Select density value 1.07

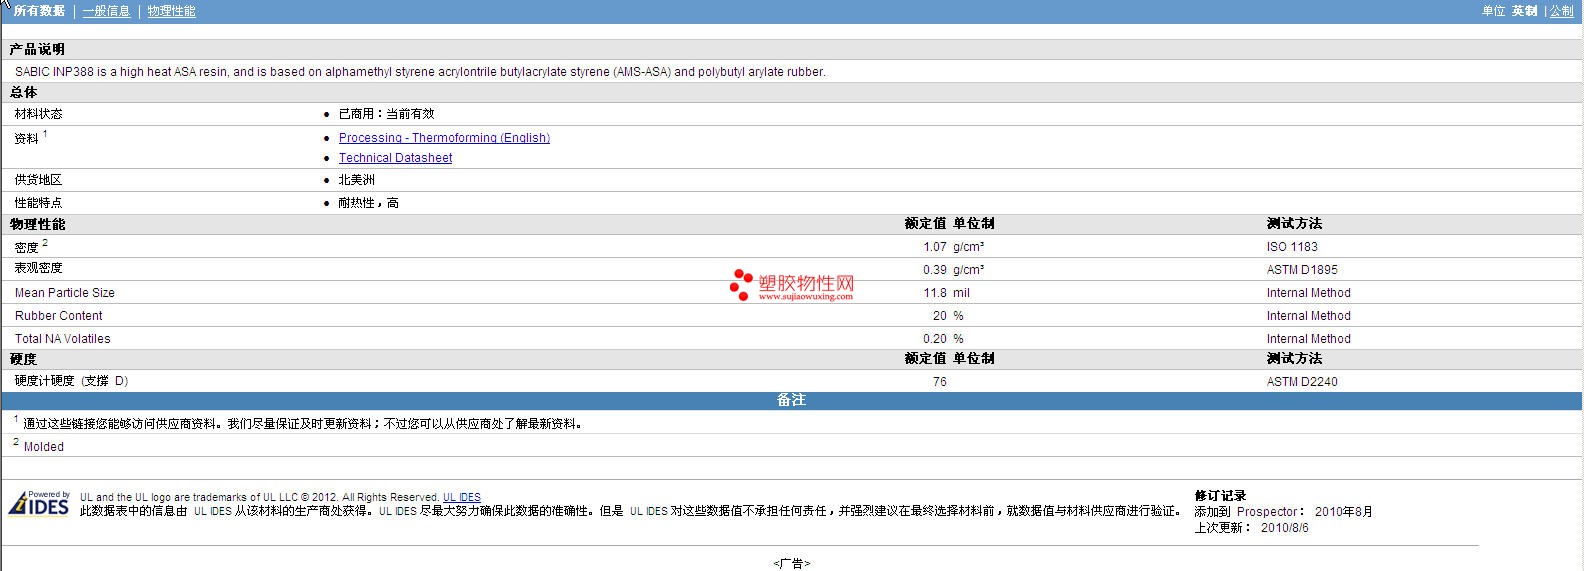(935, 247)
